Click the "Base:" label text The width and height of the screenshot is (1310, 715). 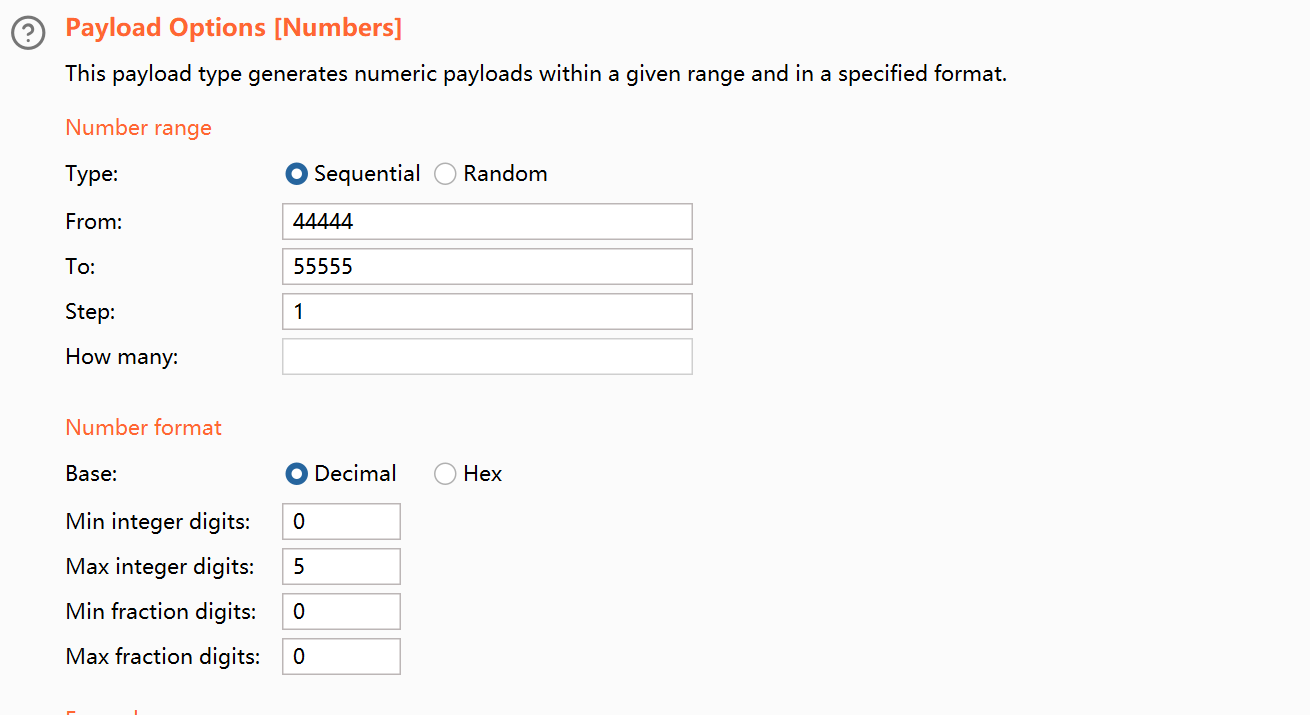tap(91, 474)
